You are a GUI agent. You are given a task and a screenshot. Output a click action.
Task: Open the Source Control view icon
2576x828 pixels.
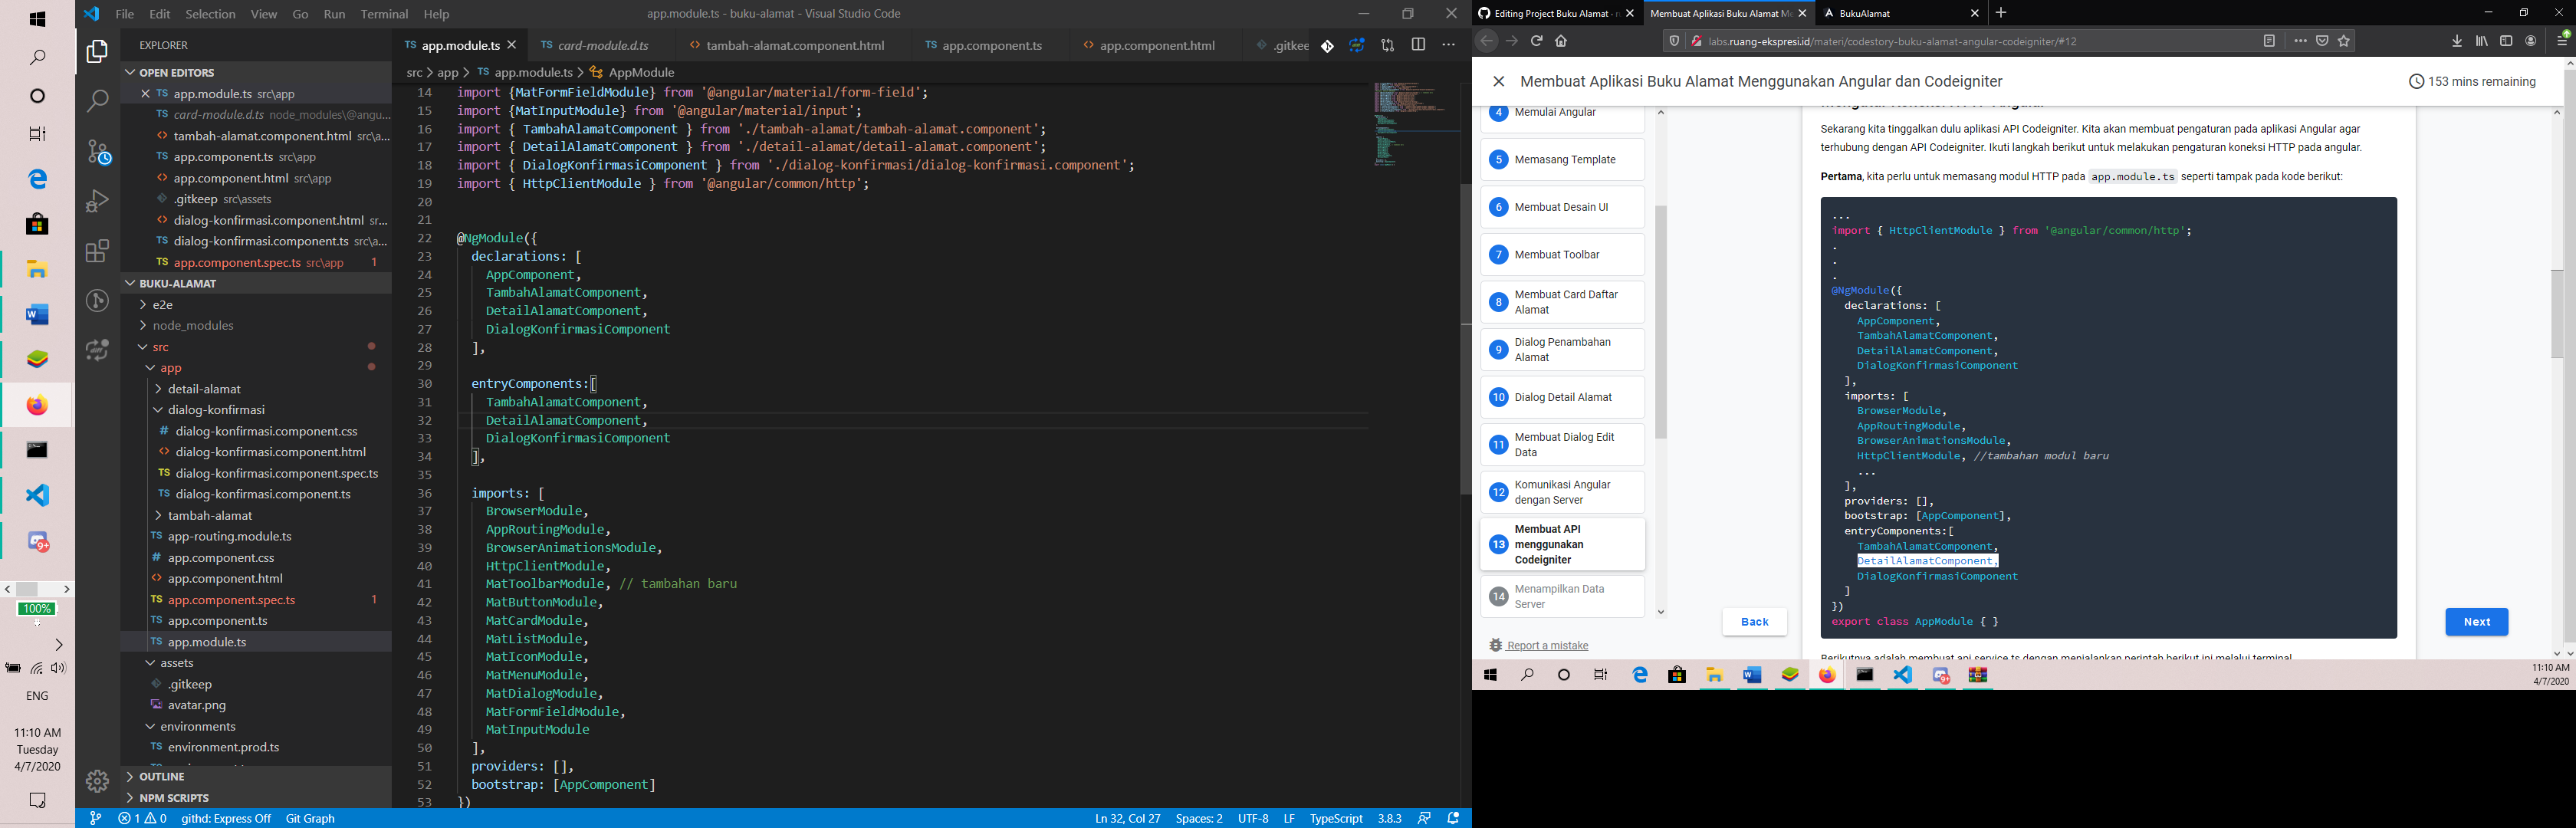pos(97,151)
